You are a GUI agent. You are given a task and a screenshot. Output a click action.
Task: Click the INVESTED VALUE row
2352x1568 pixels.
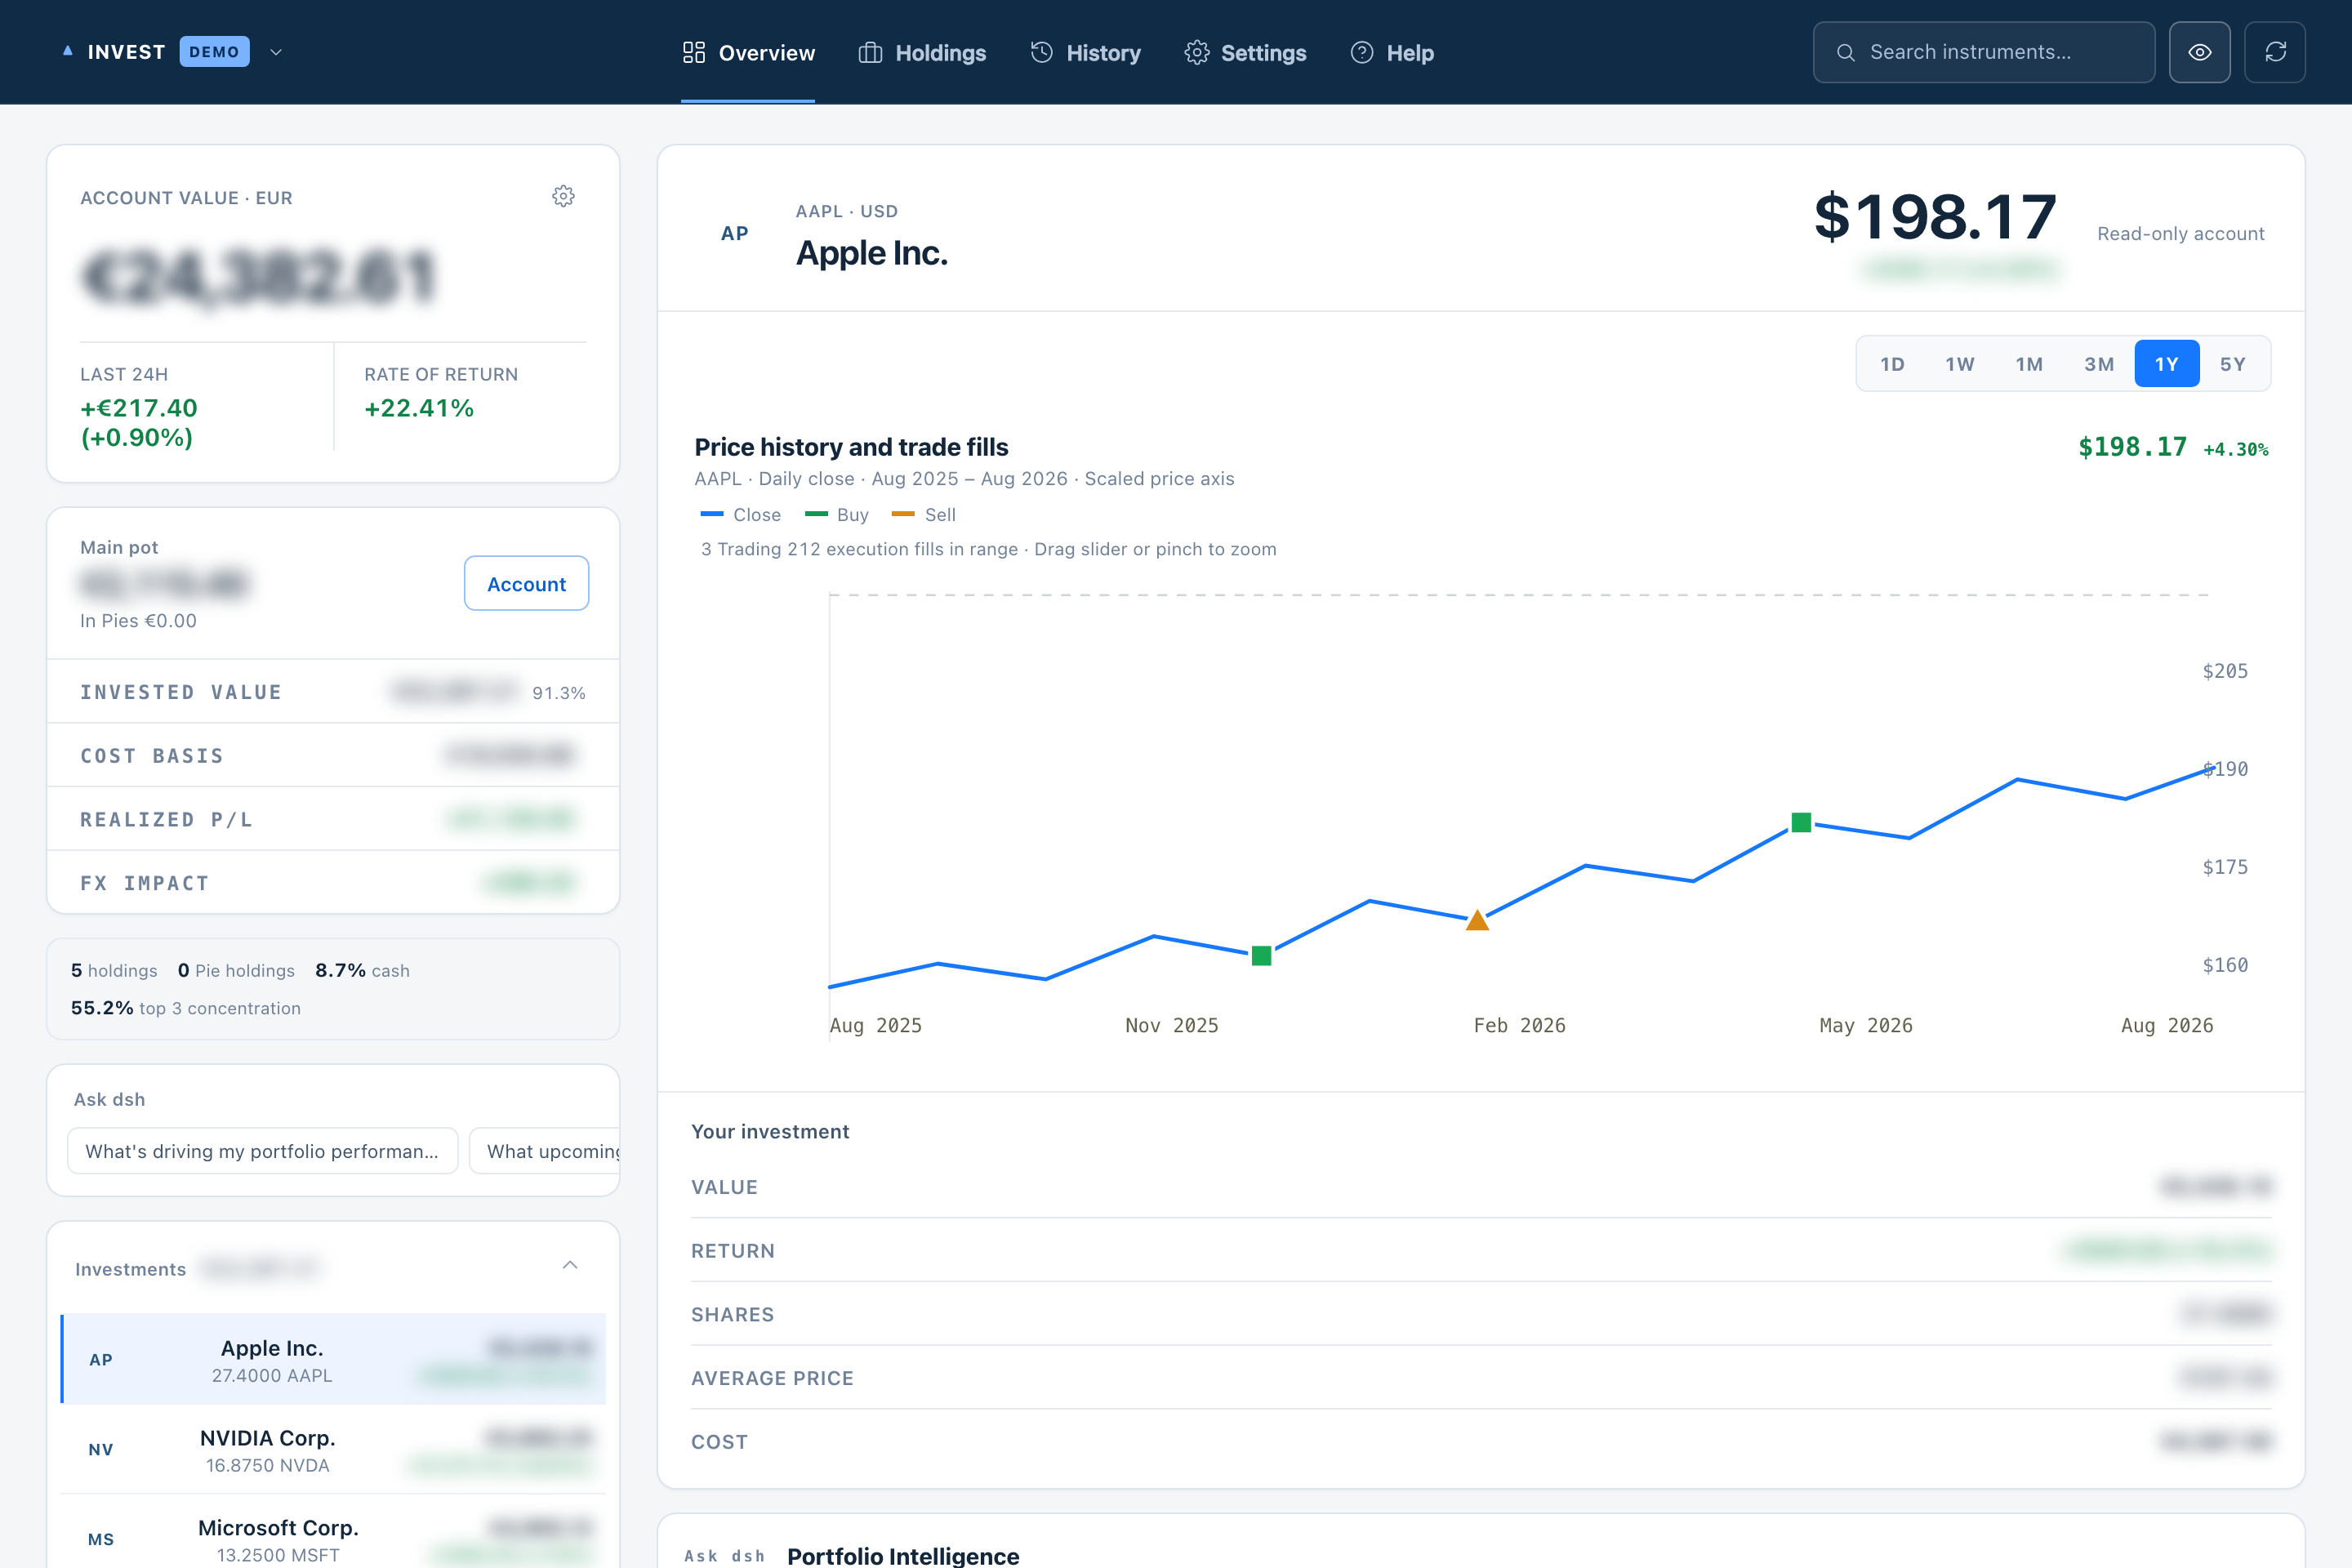point(333,691)
